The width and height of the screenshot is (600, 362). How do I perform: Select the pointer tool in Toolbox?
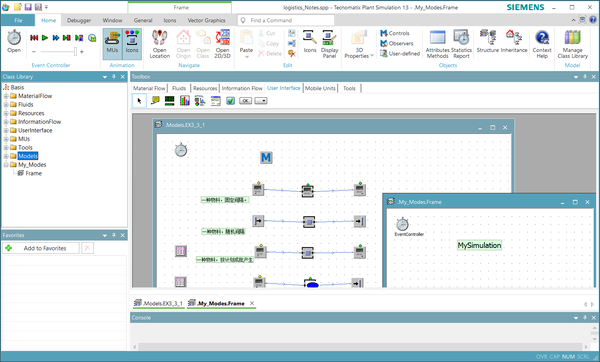[139, 101]
